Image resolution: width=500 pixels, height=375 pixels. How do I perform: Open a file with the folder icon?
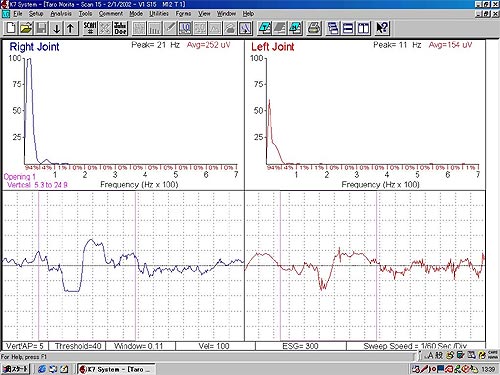coord(26,28)
